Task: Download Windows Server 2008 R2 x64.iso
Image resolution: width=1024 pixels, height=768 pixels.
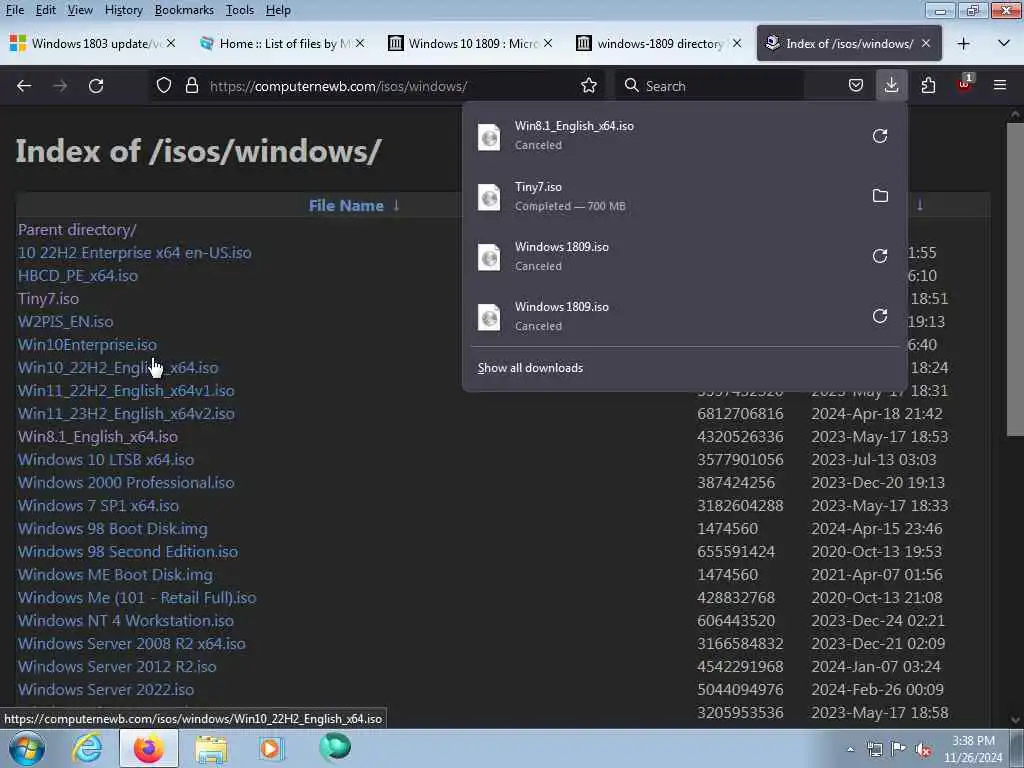Action: point(131,643)
